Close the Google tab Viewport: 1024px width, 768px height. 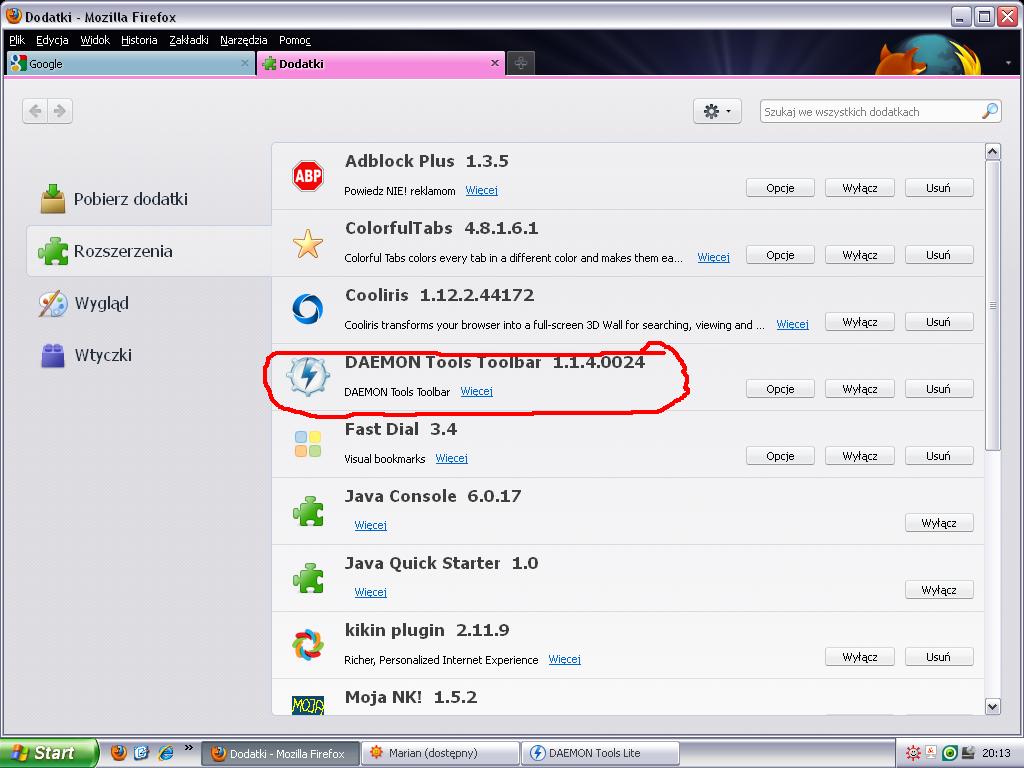click(245, 63)
